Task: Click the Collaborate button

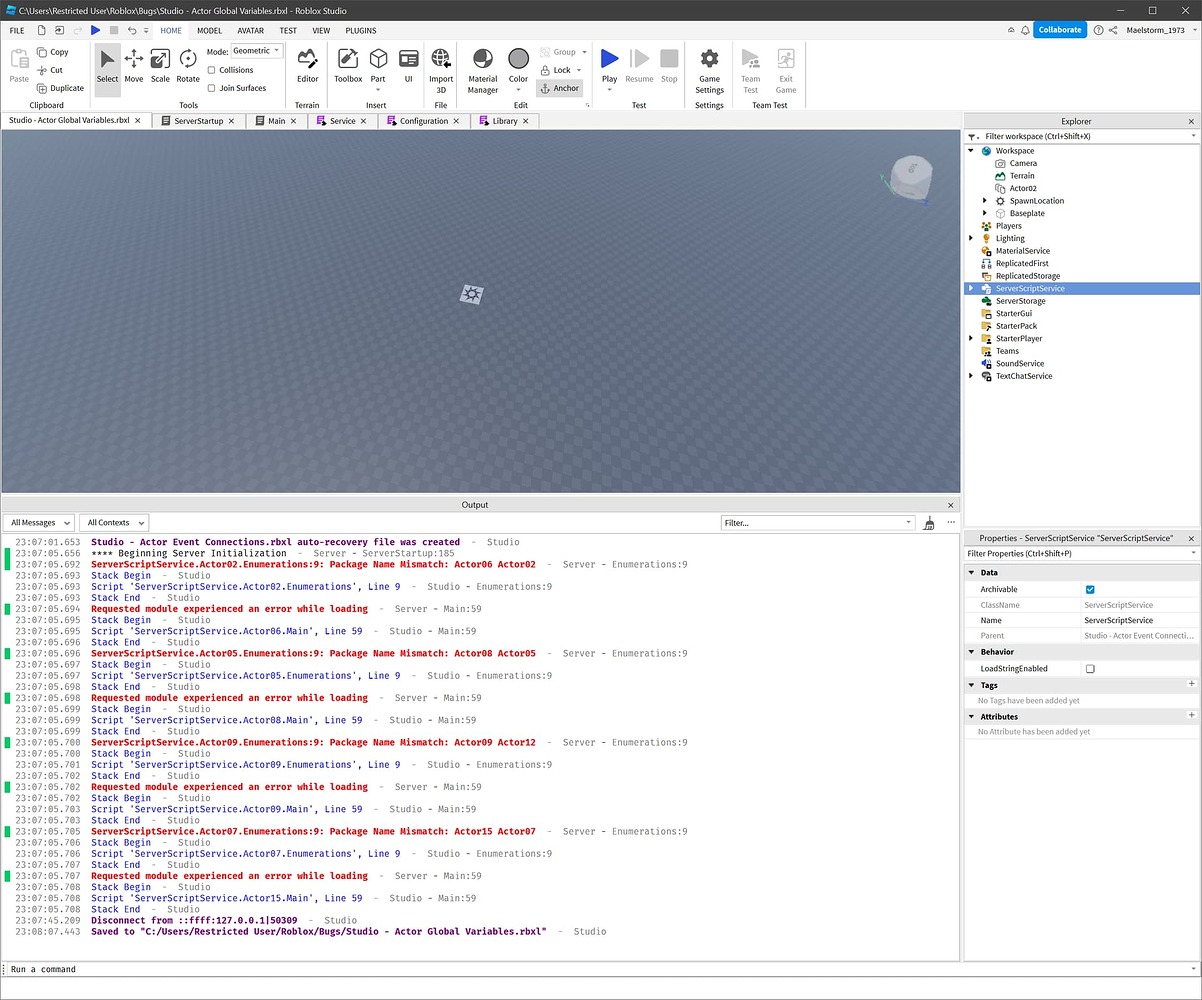Action: coord(1060,30)
